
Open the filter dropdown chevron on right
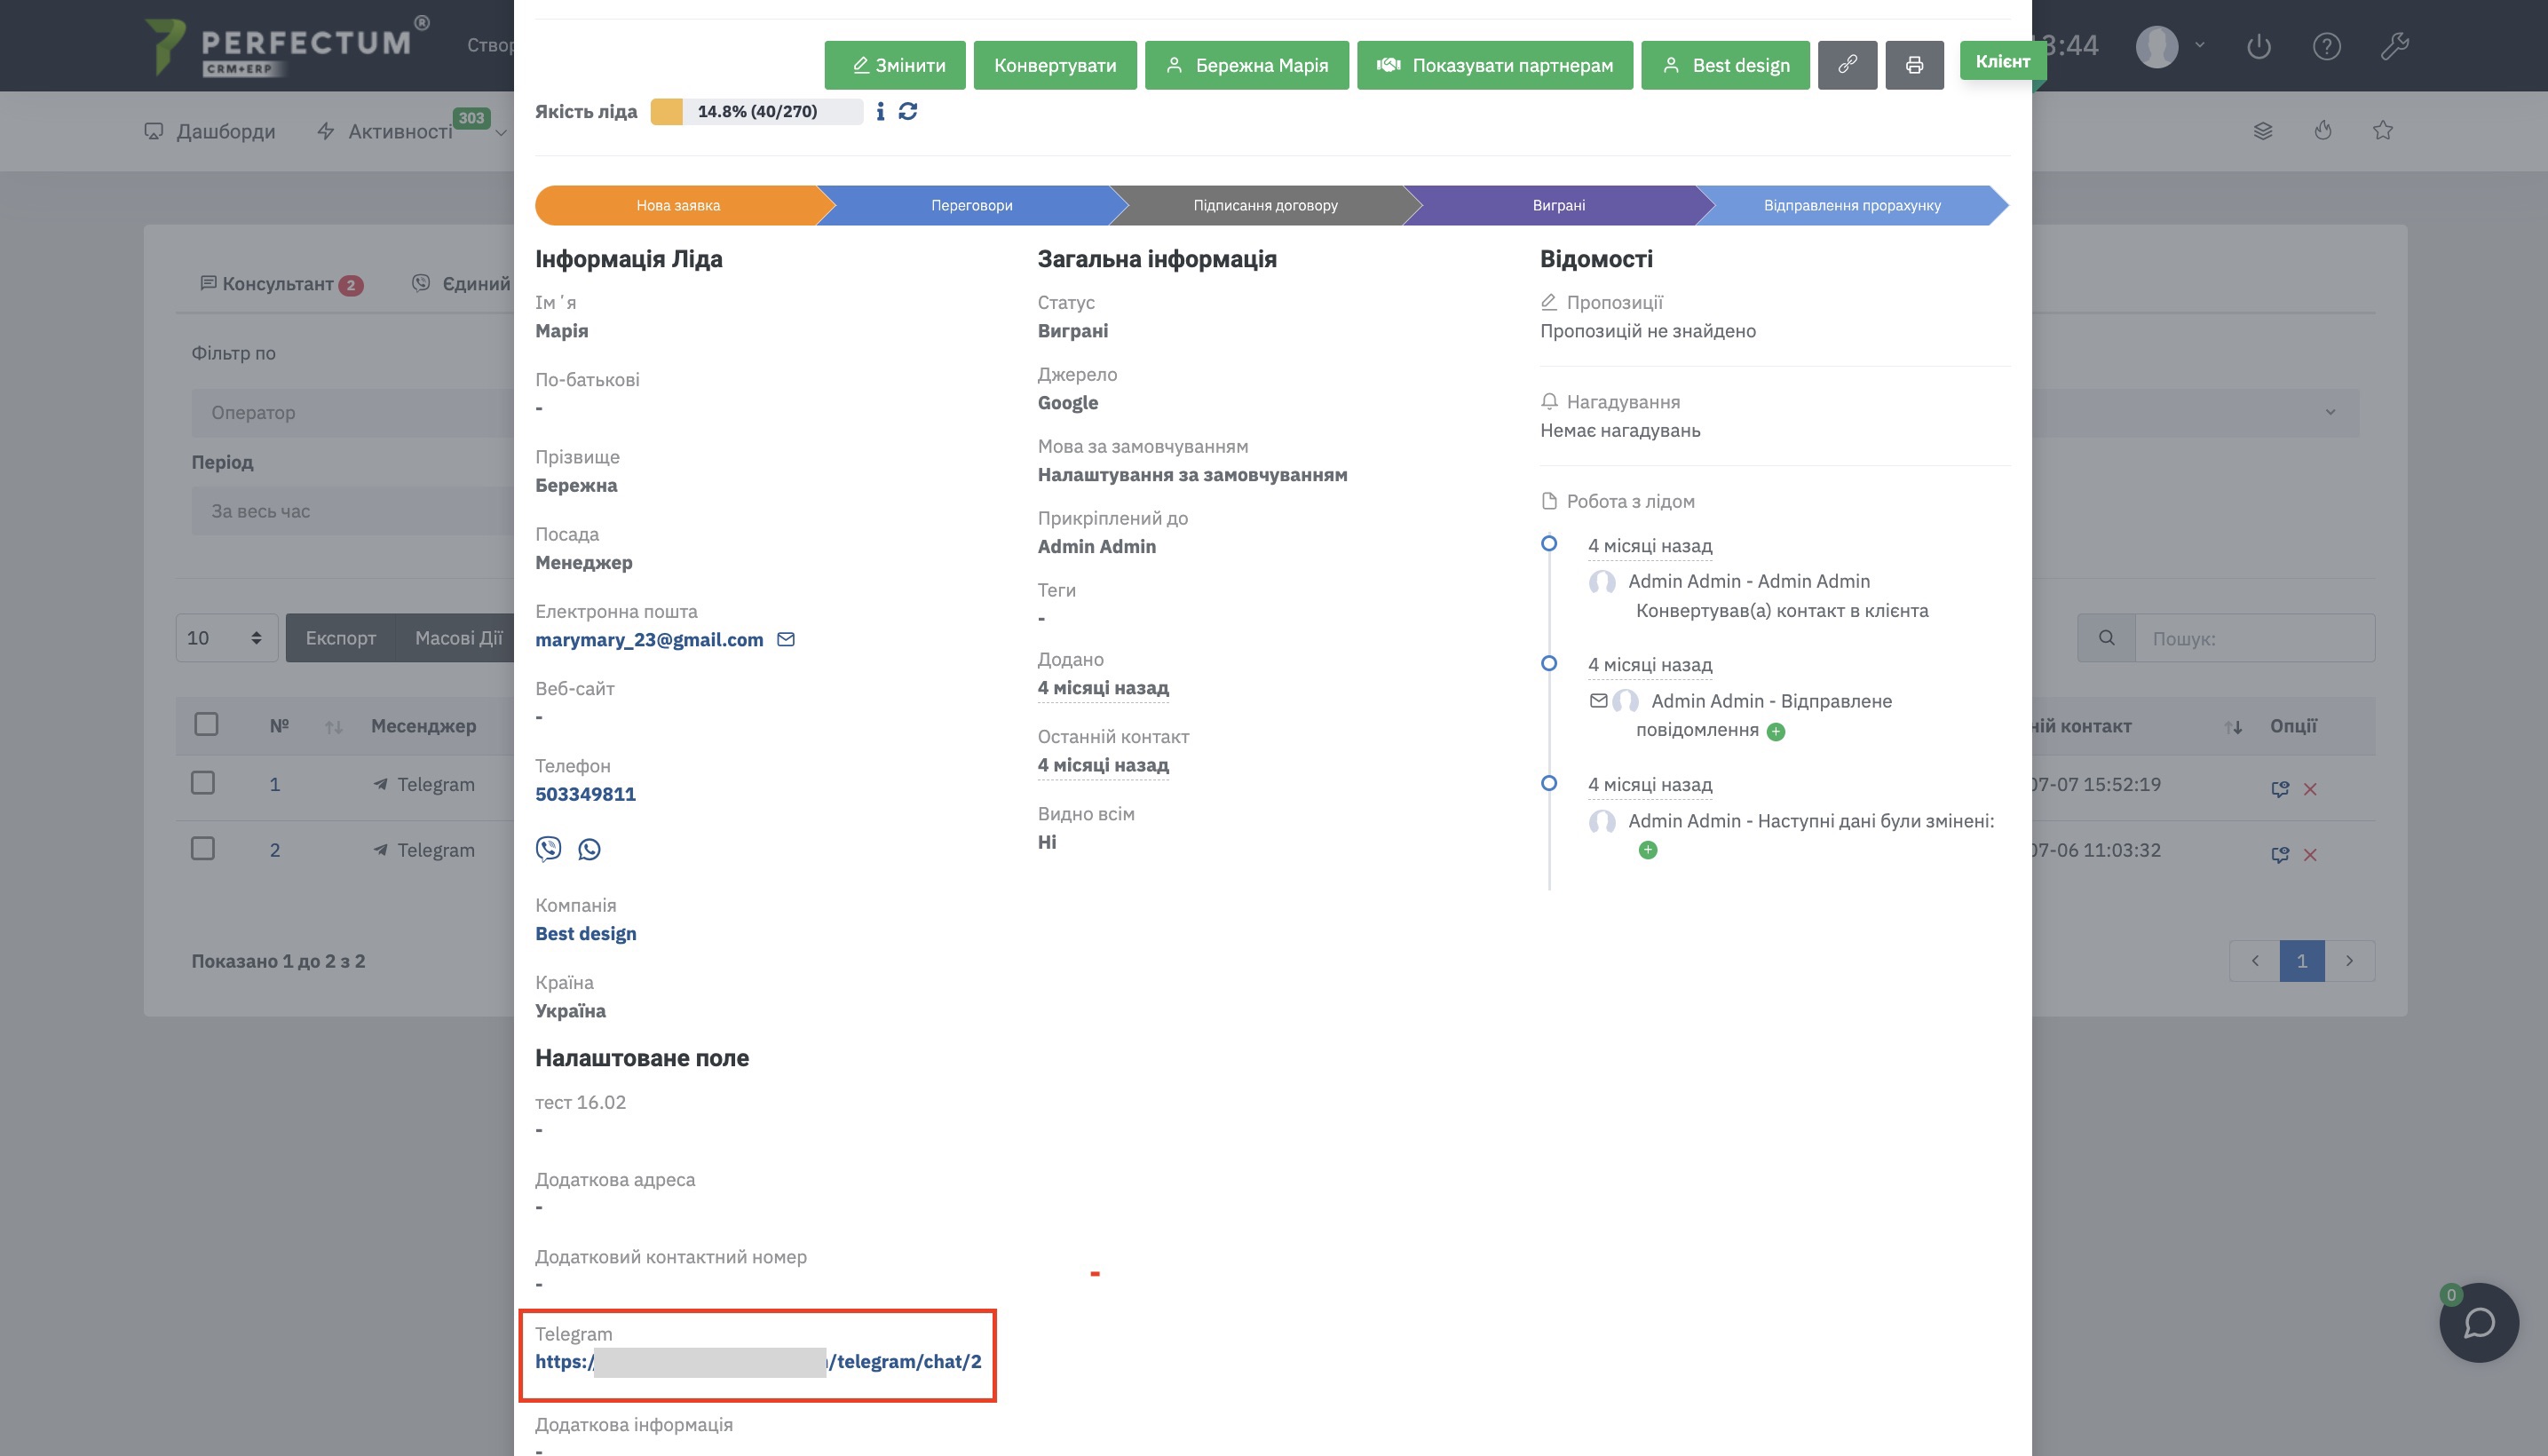pos(2330,412)
